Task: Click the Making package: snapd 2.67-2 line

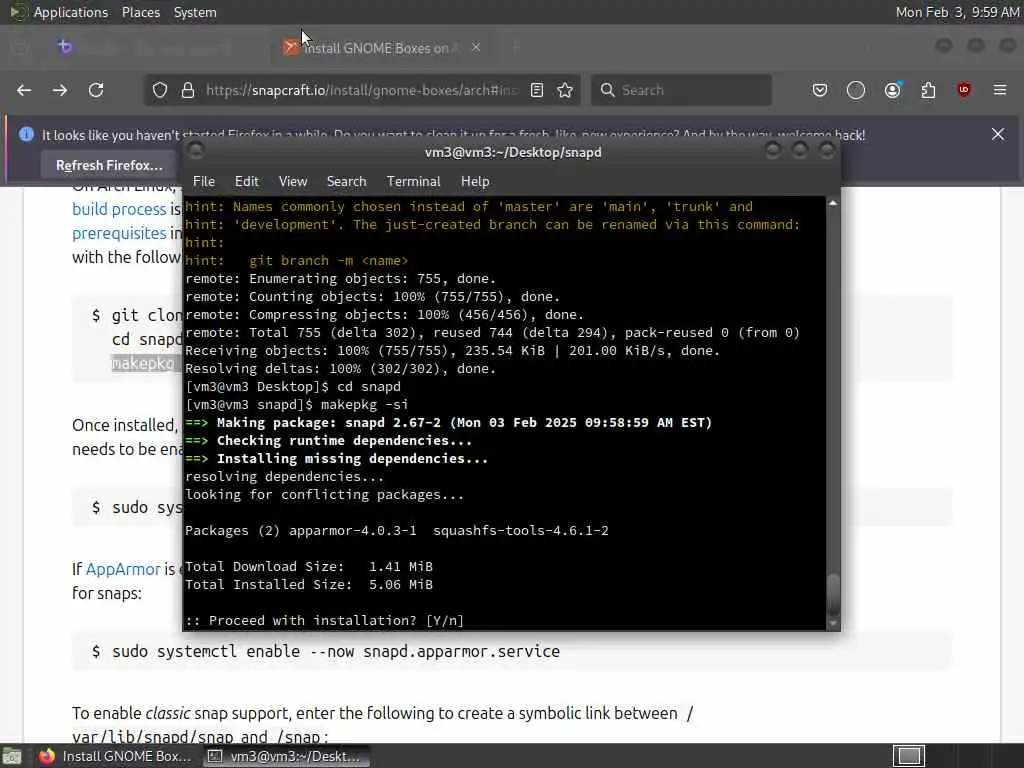Action: pos(449,423)
